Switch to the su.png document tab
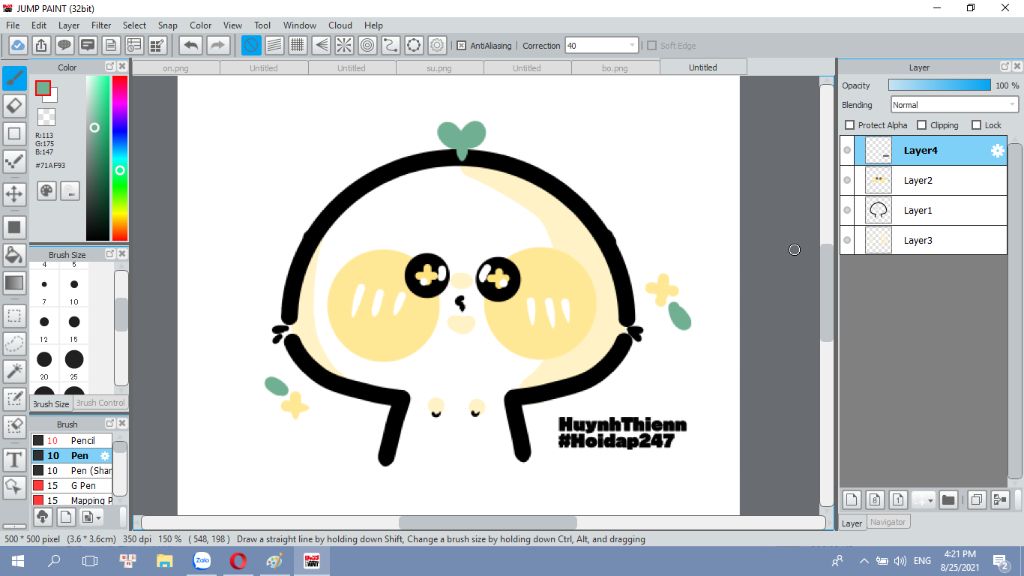Image resolution: width=1024 pixels, height=576 pixels. coord(439,68)
